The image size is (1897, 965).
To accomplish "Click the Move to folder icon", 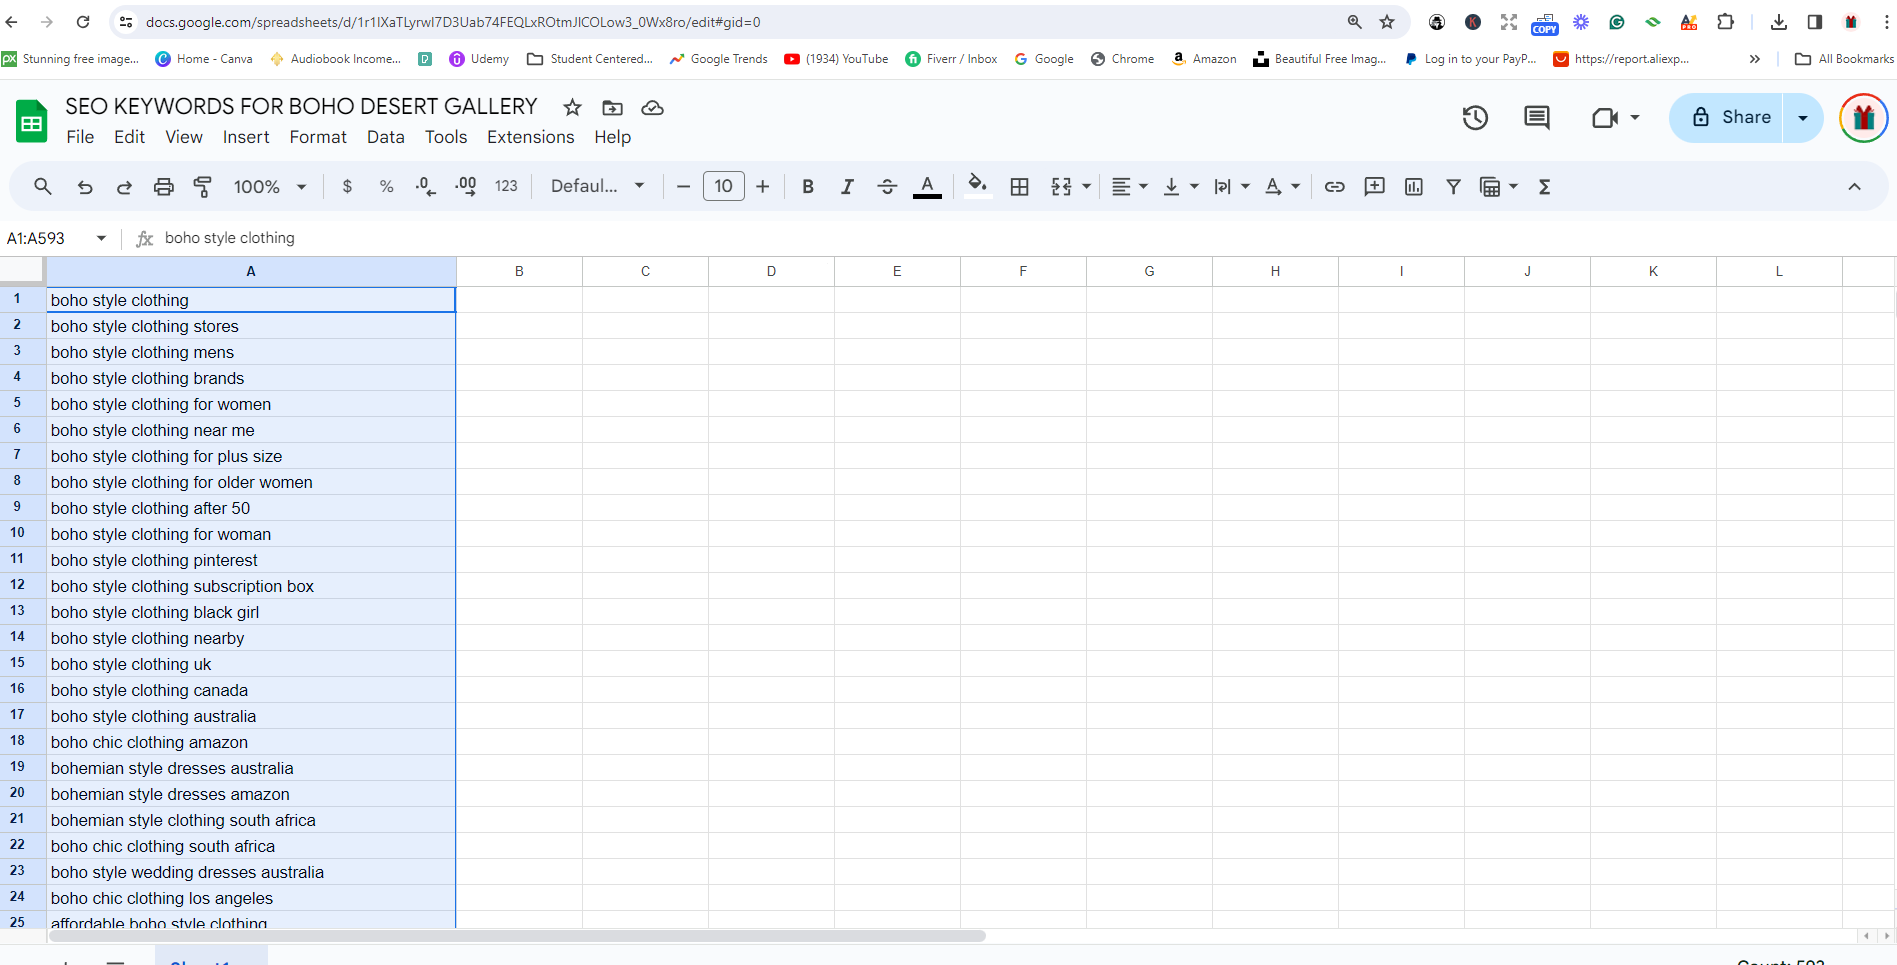I will tap(612, 107).
